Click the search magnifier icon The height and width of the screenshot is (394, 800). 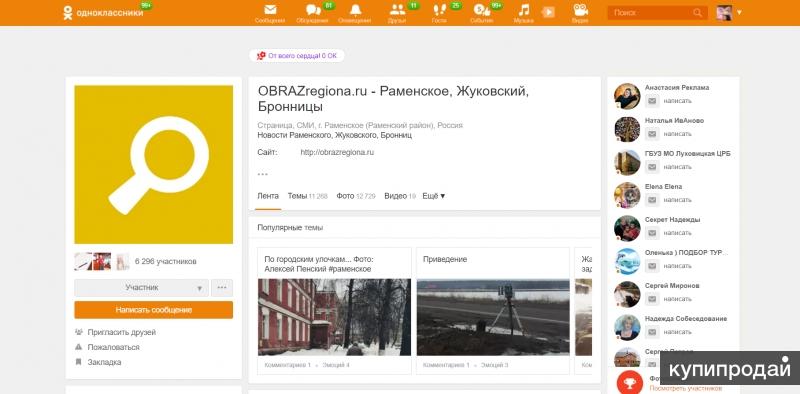click(697, 13)
